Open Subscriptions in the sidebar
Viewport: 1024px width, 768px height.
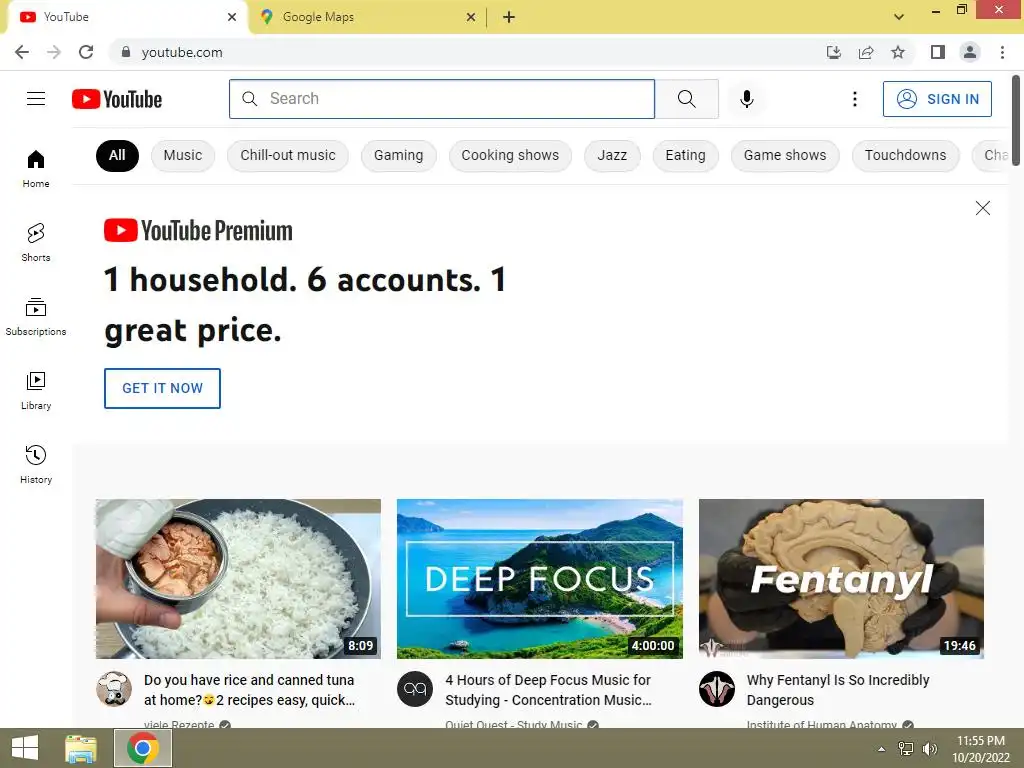point(36,317)
